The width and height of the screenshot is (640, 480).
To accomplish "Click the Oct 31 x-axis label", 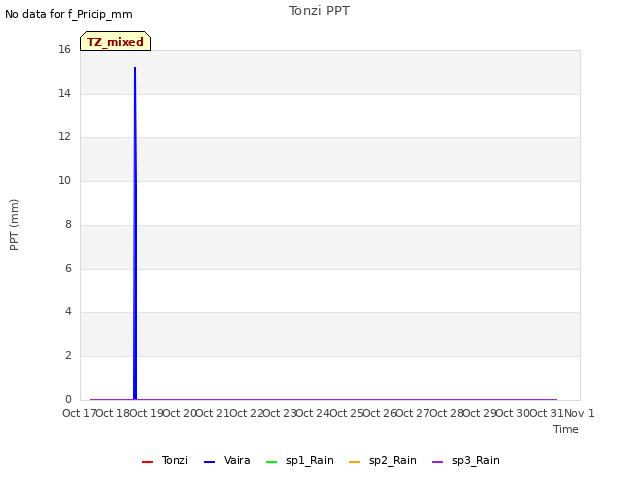I will click(546, 413).
